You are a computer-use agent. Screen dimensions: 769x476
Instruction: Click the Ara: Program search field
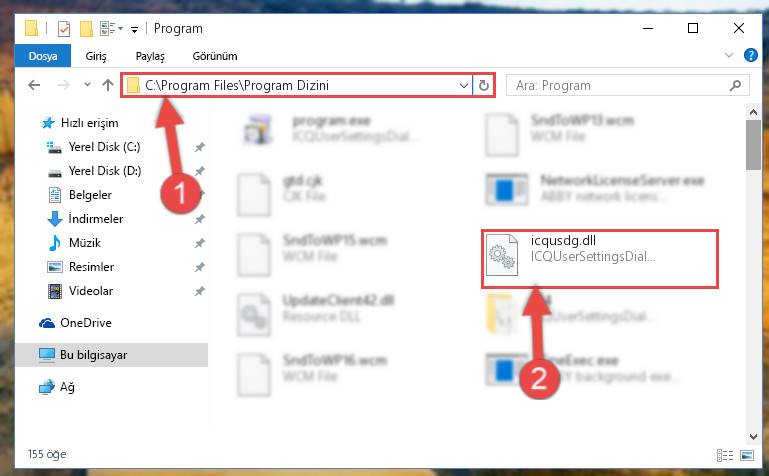tap(618, 86)
